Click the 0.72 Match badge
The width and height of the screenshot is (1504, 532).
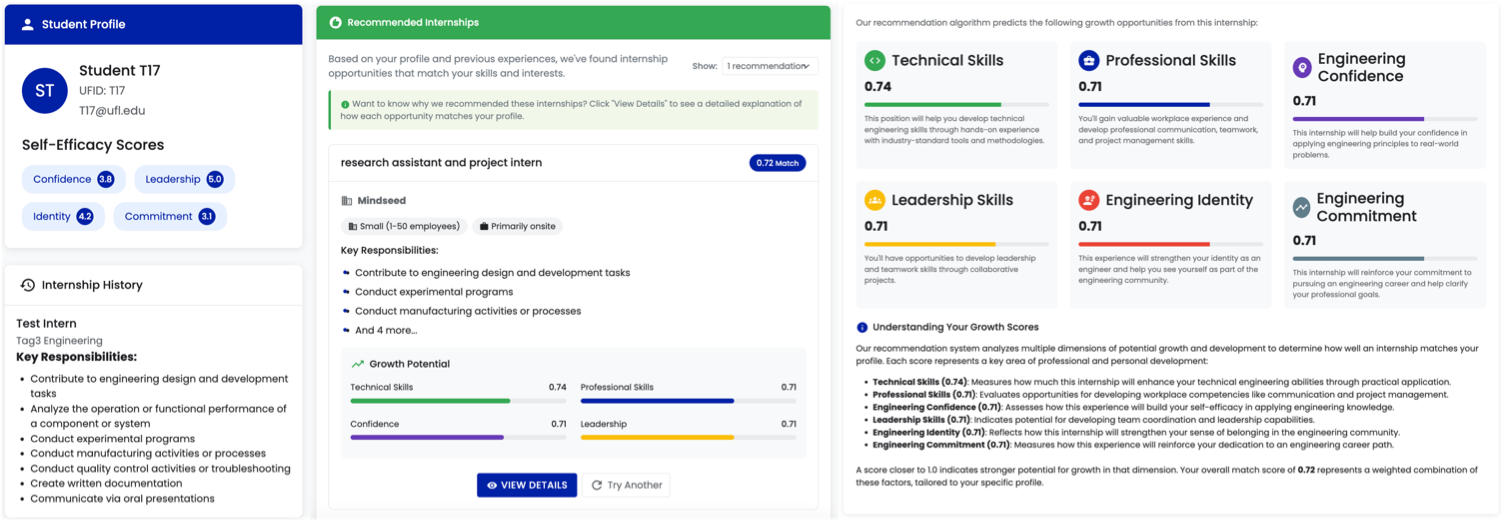tap(778, 163)
